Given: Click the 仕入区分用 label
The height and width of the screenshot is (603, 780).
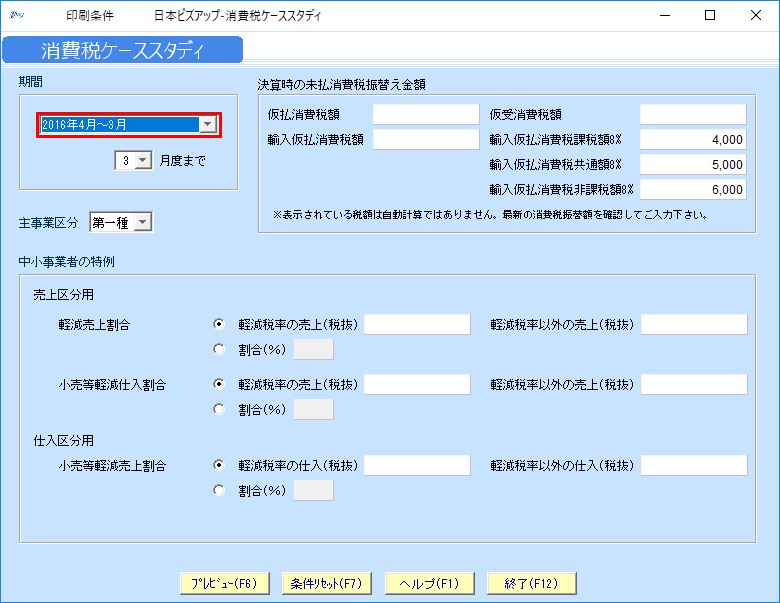Looking at the screenshot, I should (x=63, y=440).
